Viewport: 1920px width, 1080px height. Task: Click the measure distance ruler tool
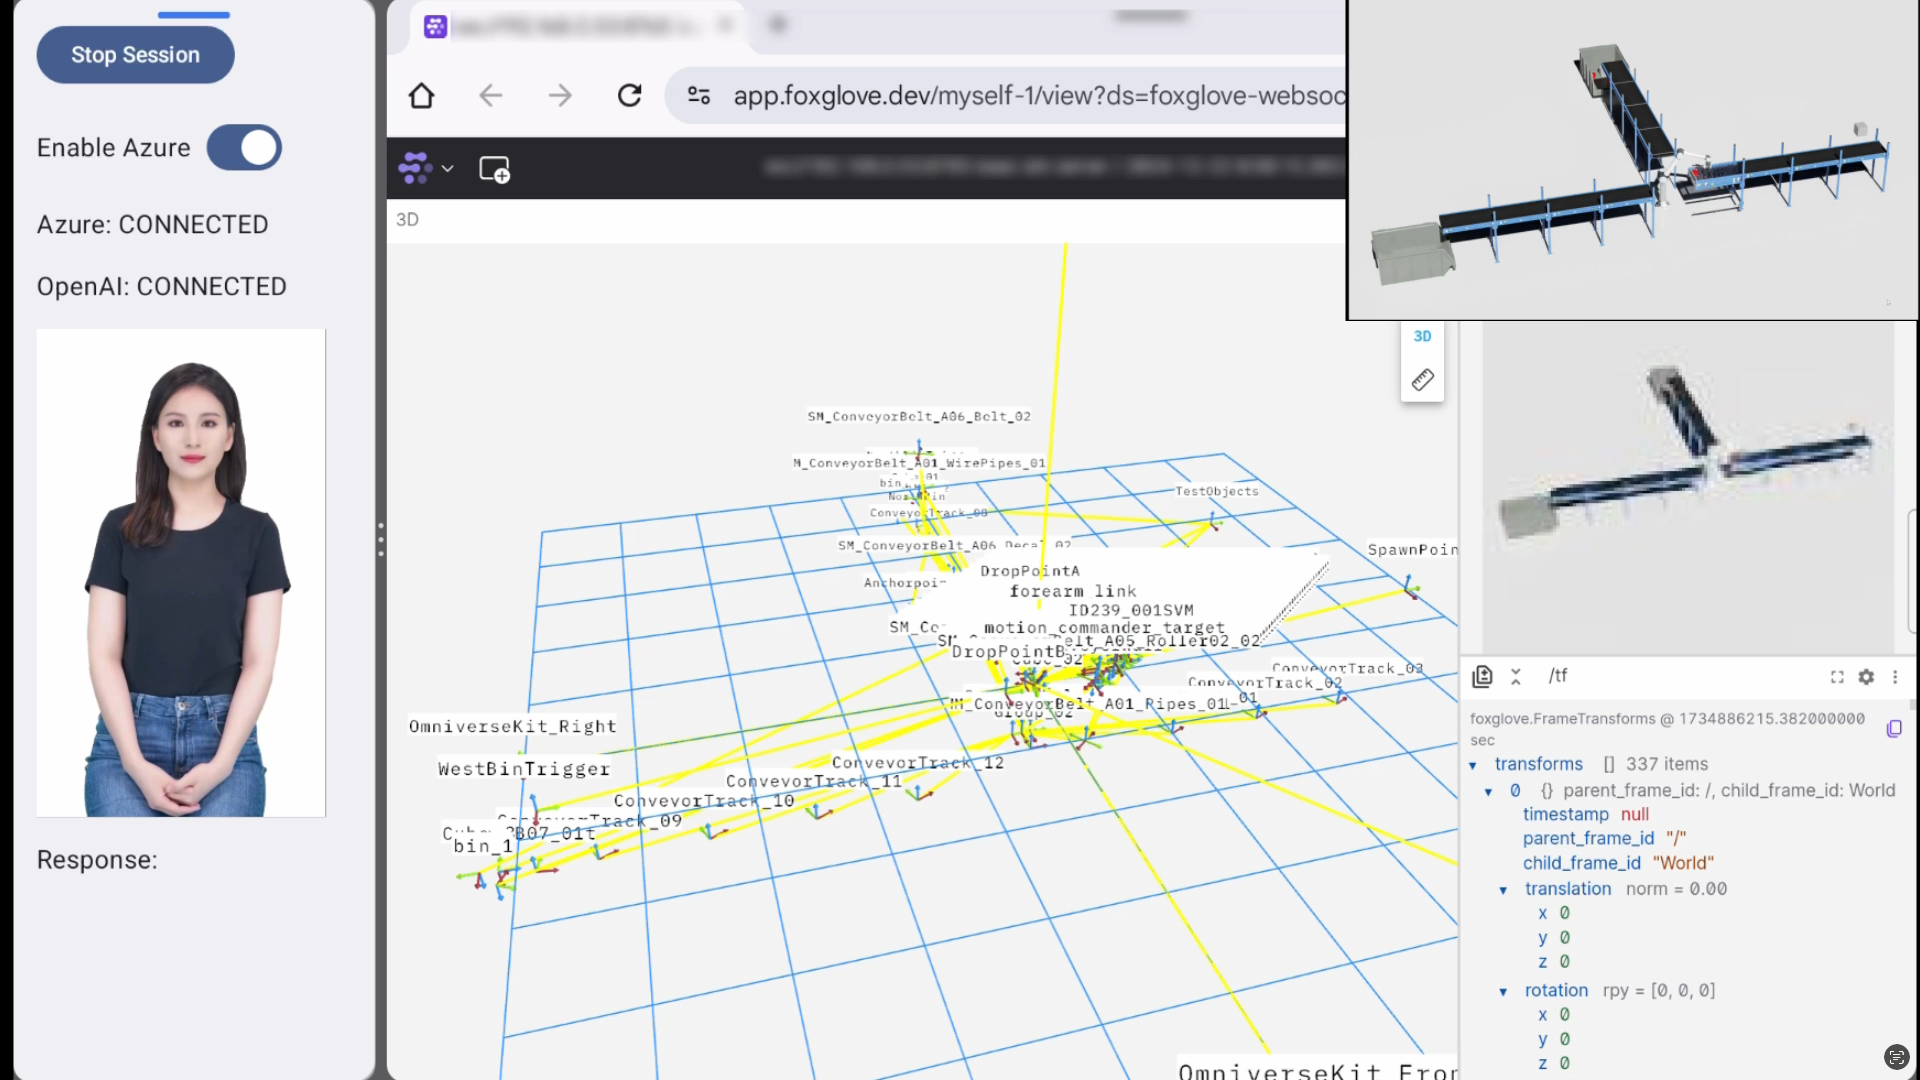(x=1422, y=380)
